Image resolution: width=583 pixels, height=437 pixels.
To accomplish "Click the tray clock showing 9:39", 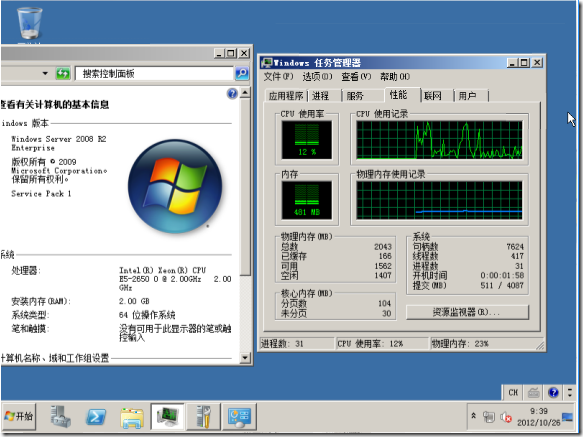I will click(539, 417).
